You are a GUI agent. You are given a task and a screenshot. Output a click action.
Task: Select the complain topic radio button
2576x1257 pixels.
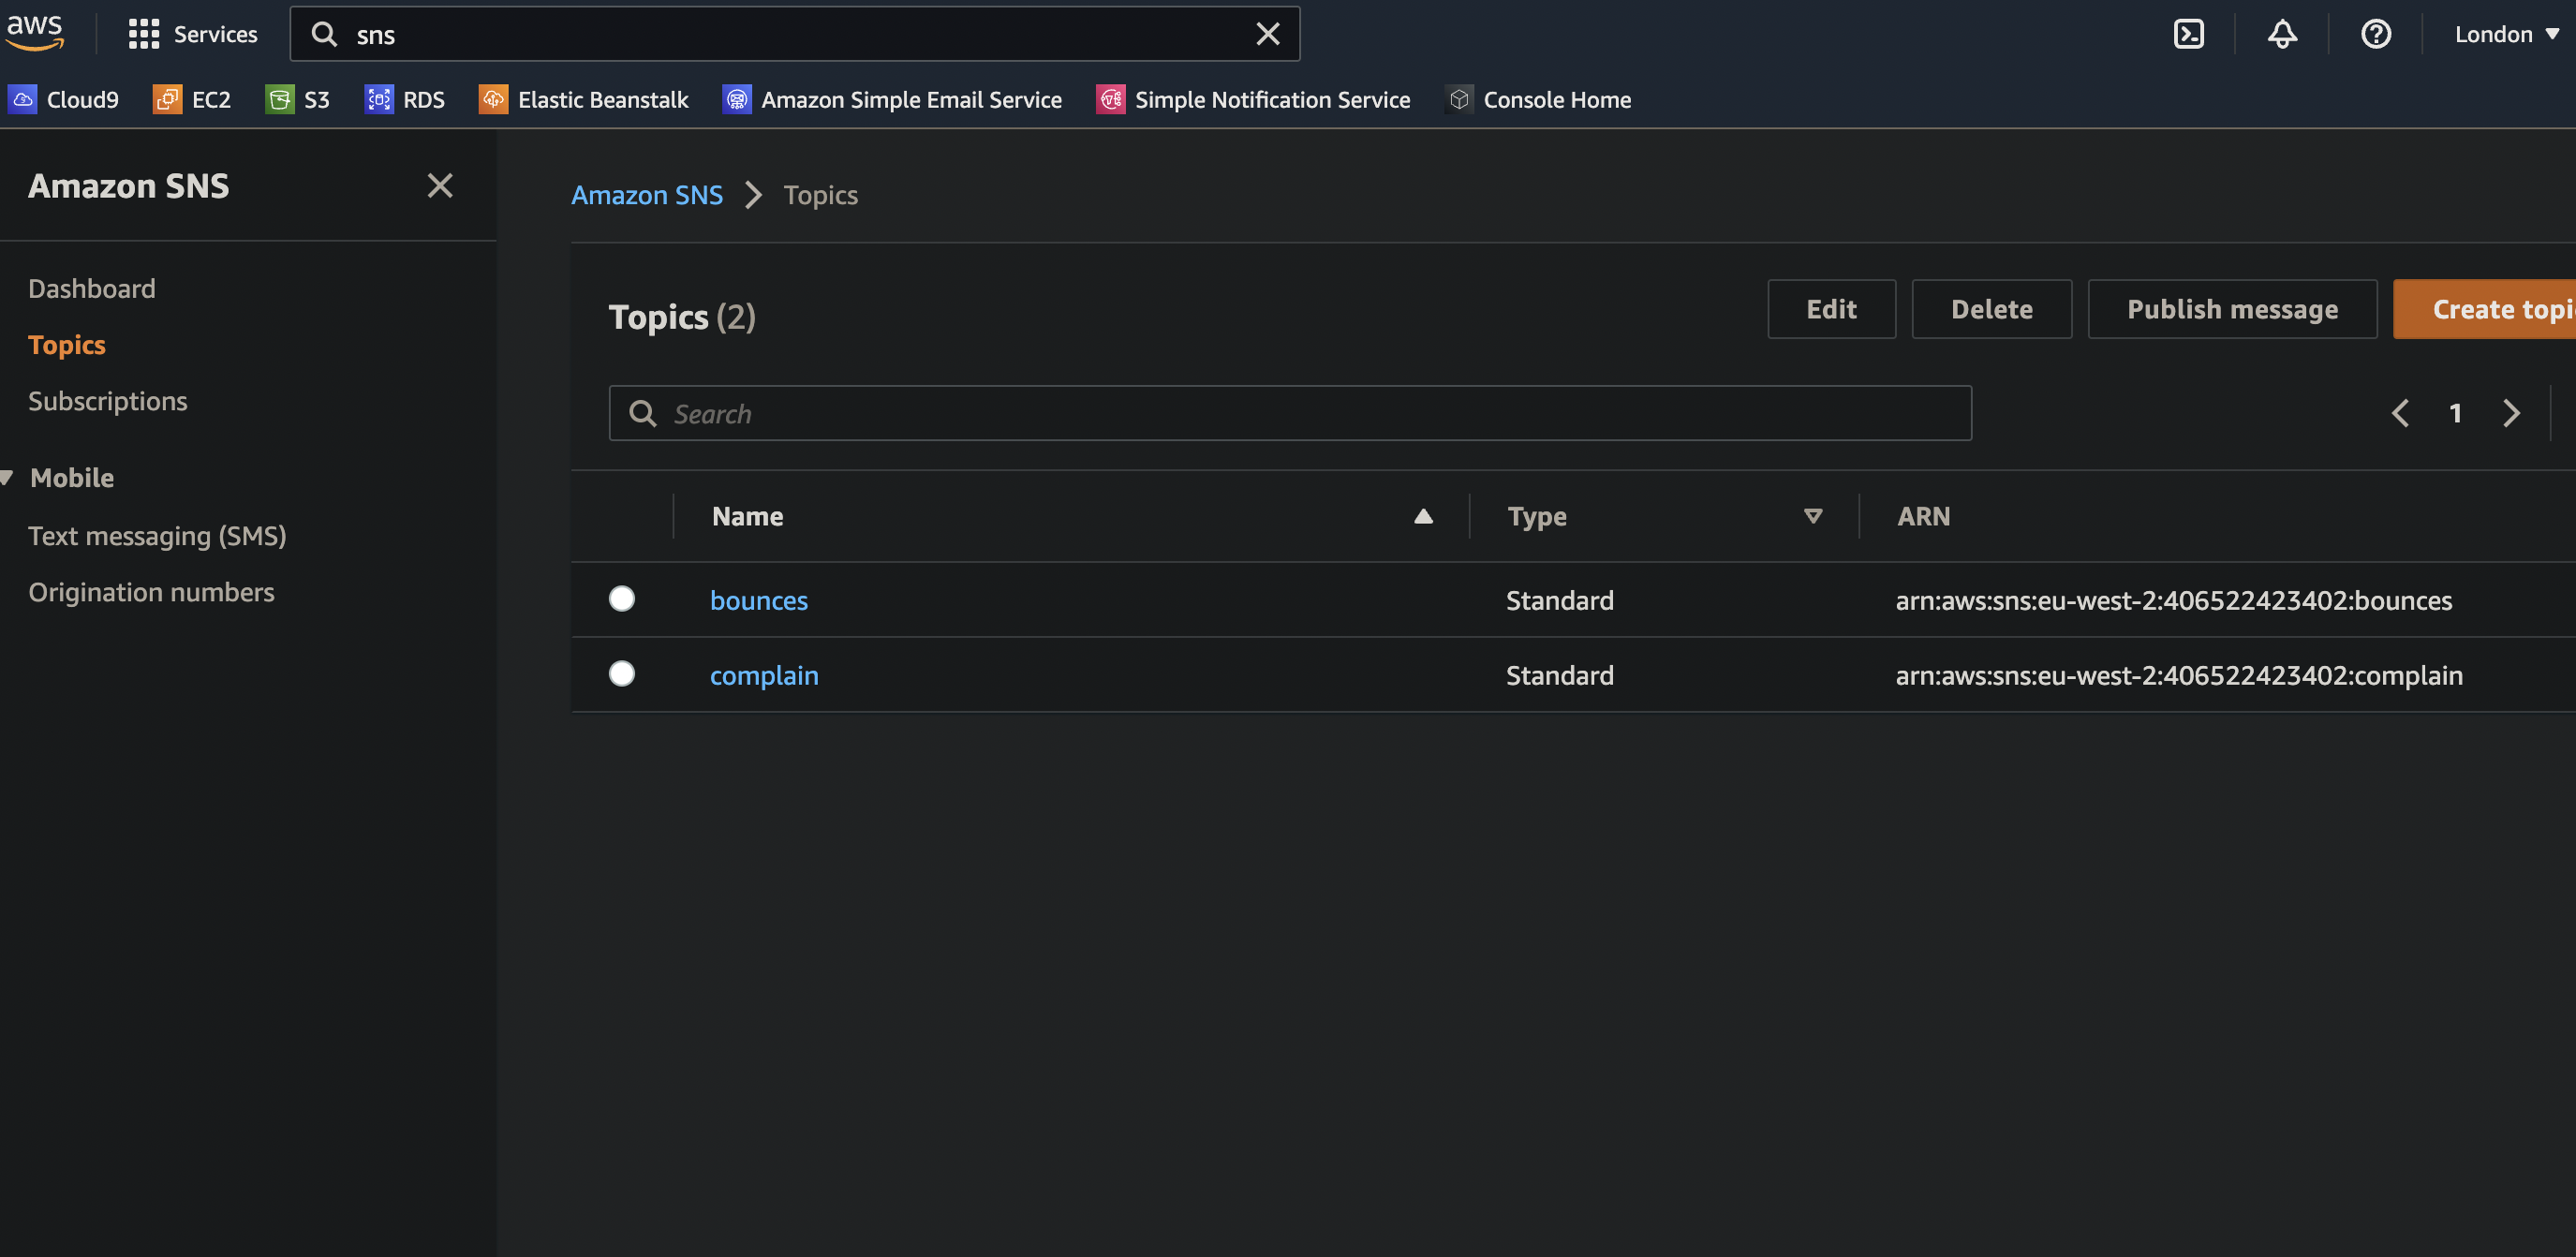pos(621,673)
